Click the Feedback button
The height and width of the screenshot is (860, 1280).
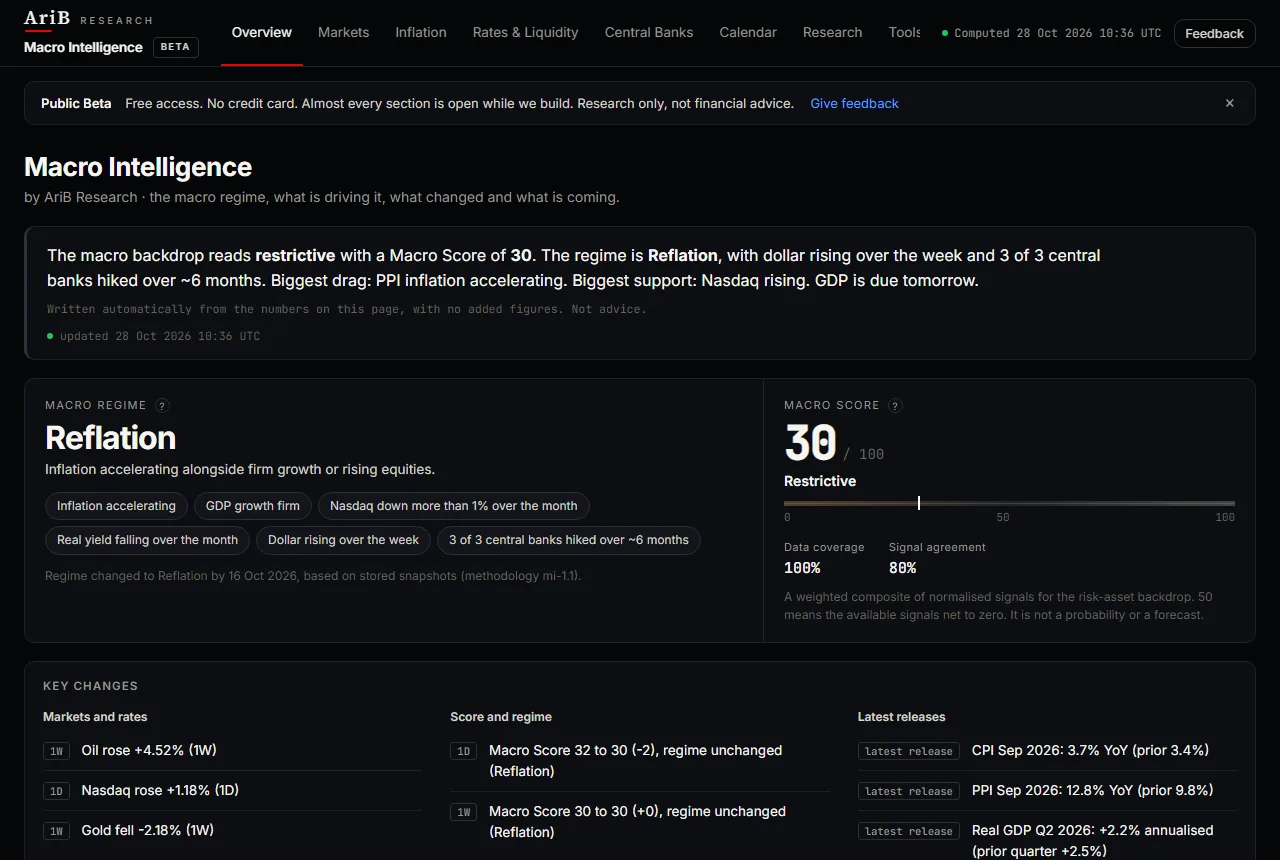click(x=1215, y=33)
